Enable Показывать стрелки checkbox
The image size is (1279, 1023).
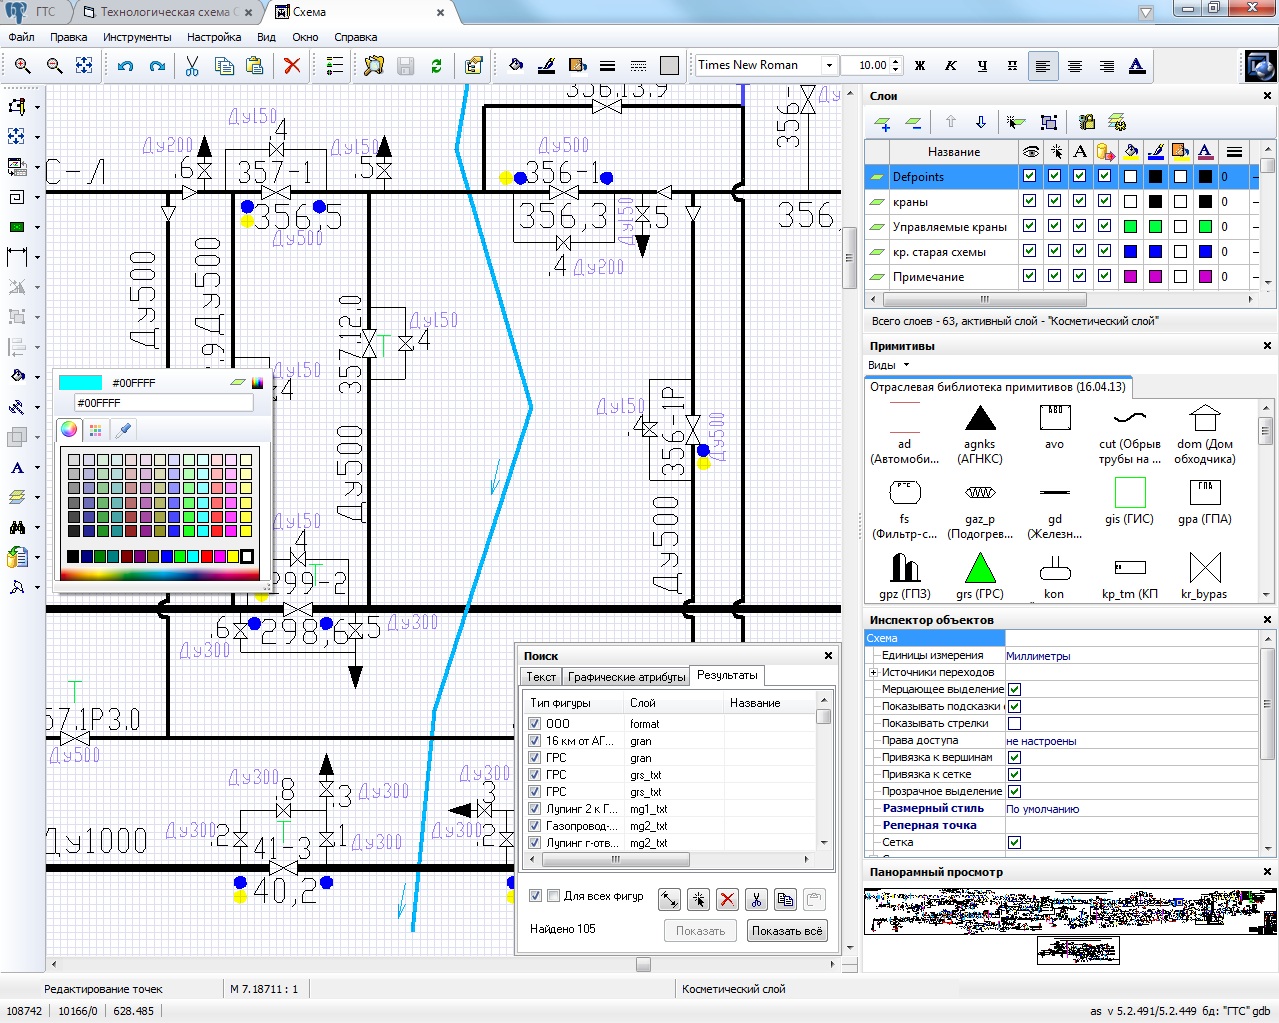pos(1014,723)
